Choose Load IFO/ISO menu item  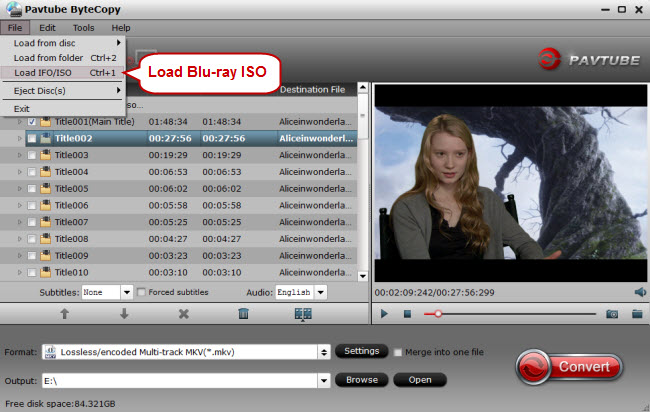[63, 73]
